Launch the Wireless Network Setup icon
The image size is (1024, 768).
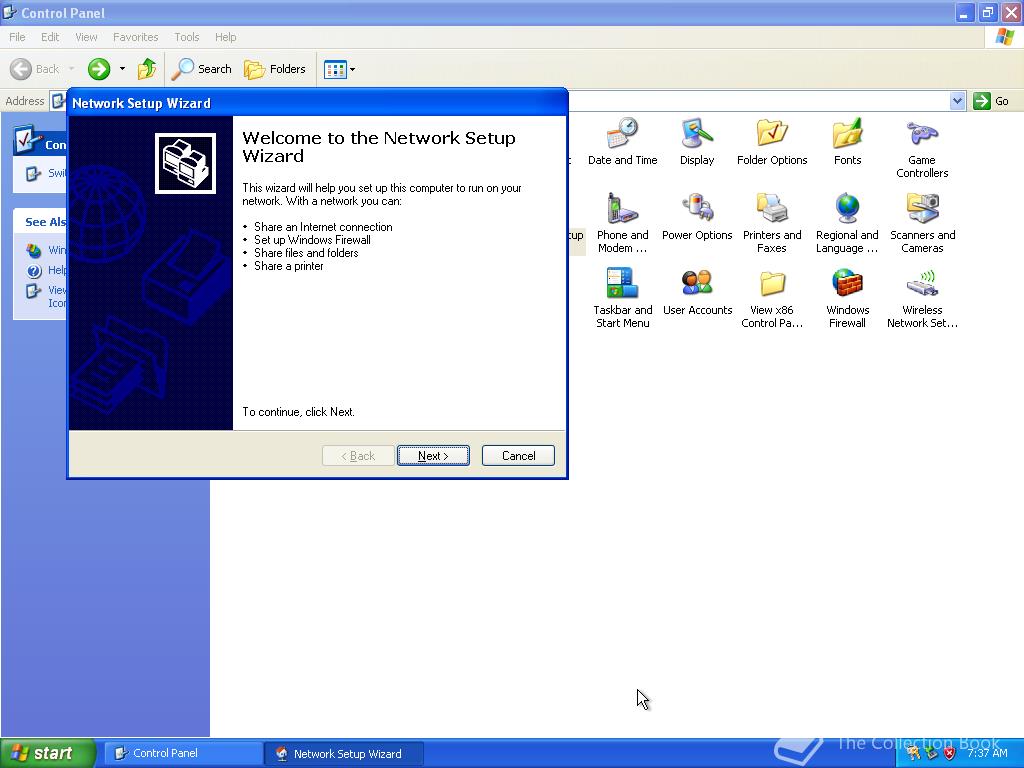(921, 288)
